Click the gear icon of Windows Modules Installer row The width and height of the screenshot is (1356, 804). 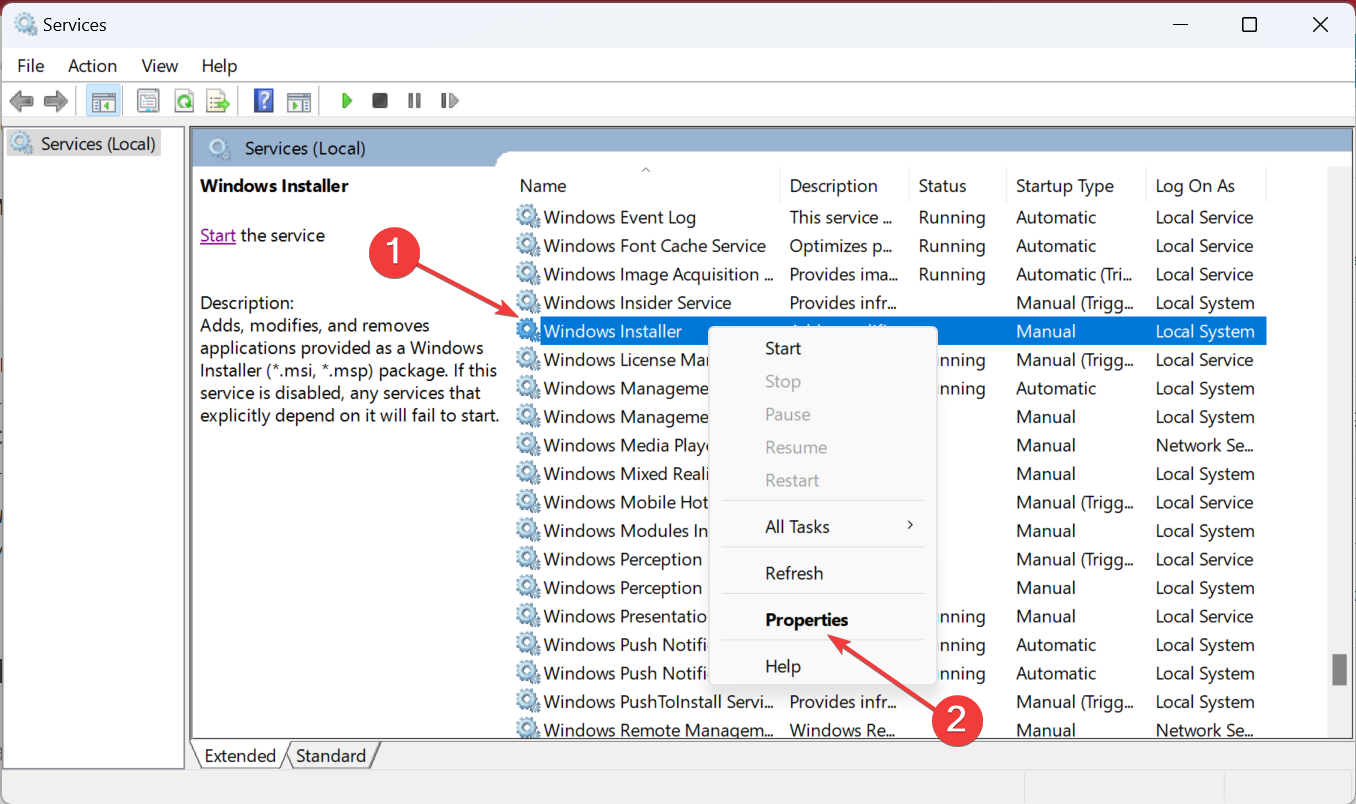point(528,530)
